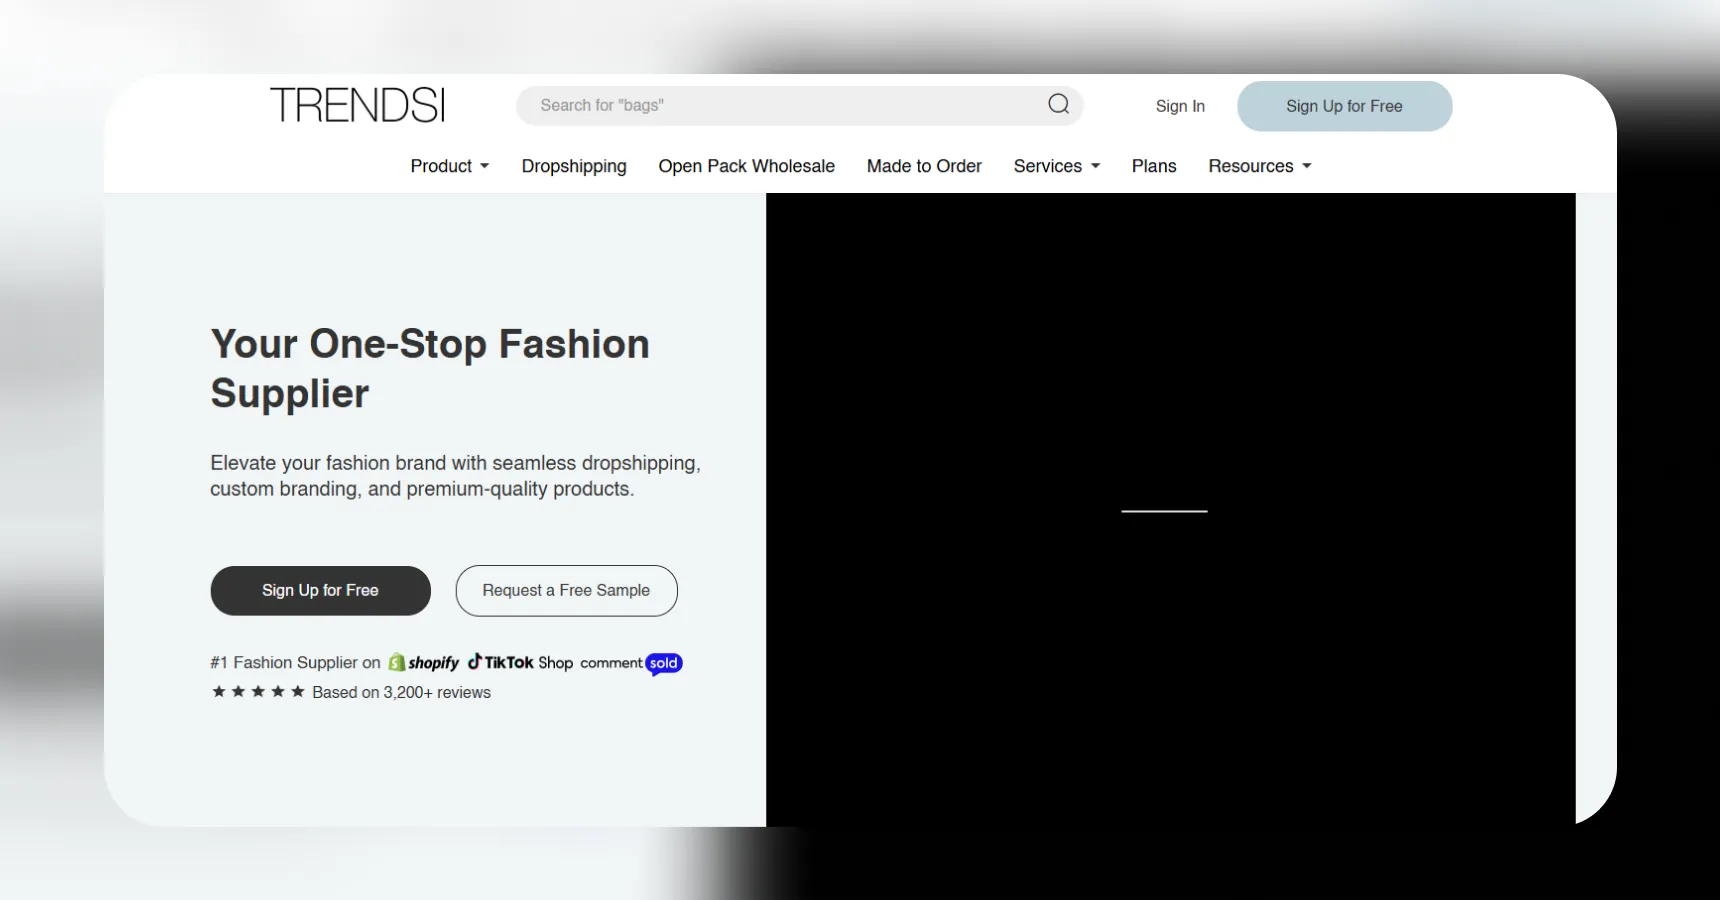1720x900 pixels.
Task: Open the Plans navigation item
Action: [1153, 166]
